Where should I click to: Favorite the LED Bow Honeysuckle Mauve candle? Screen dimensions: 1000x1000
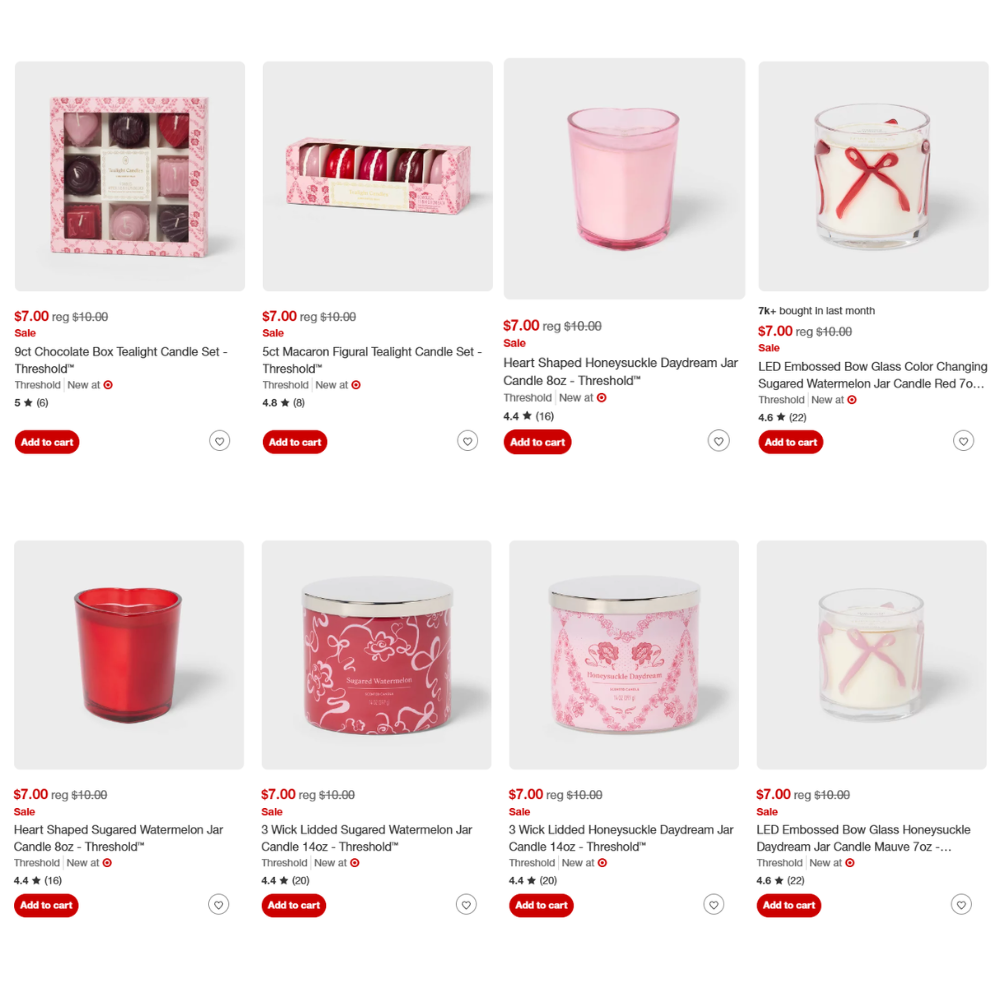(x=962, y=904)
